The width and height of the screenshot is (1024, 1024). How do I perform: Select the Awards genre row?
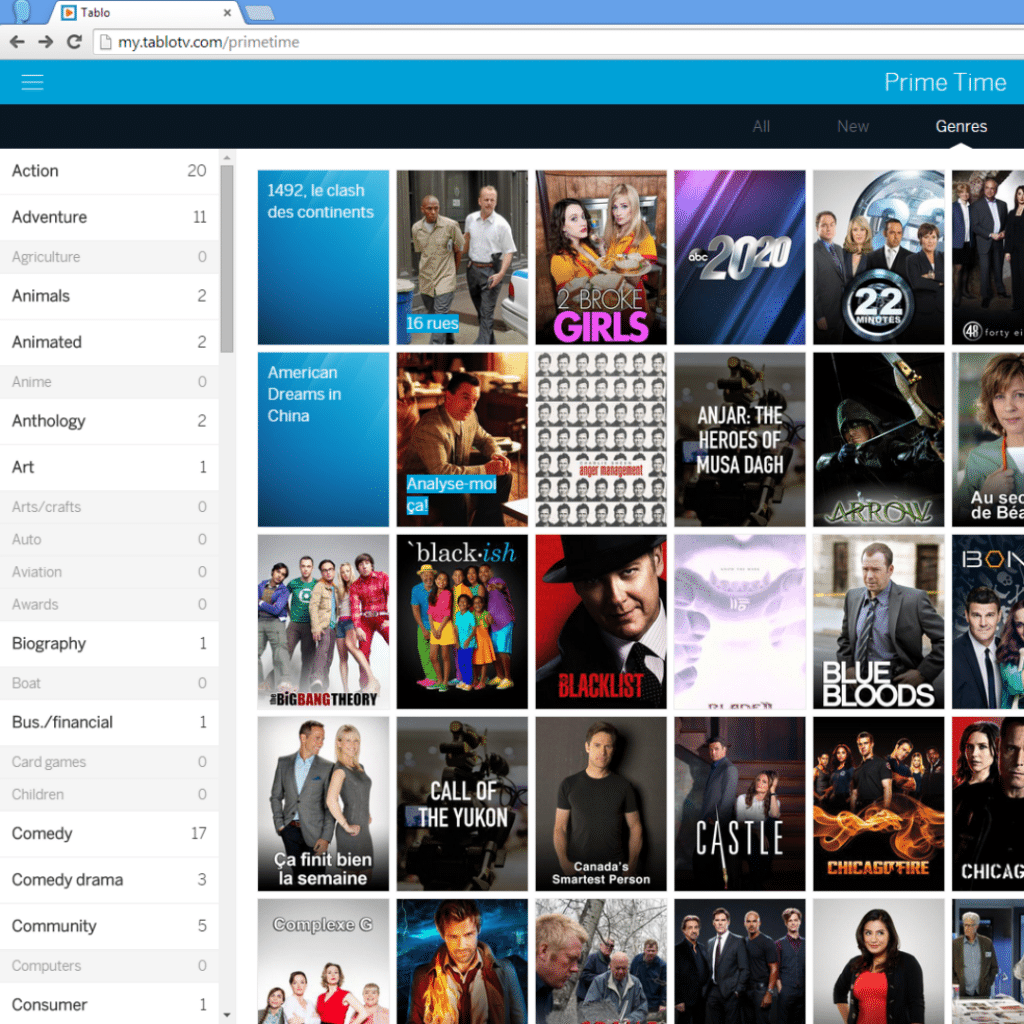(x=109, y=605)
